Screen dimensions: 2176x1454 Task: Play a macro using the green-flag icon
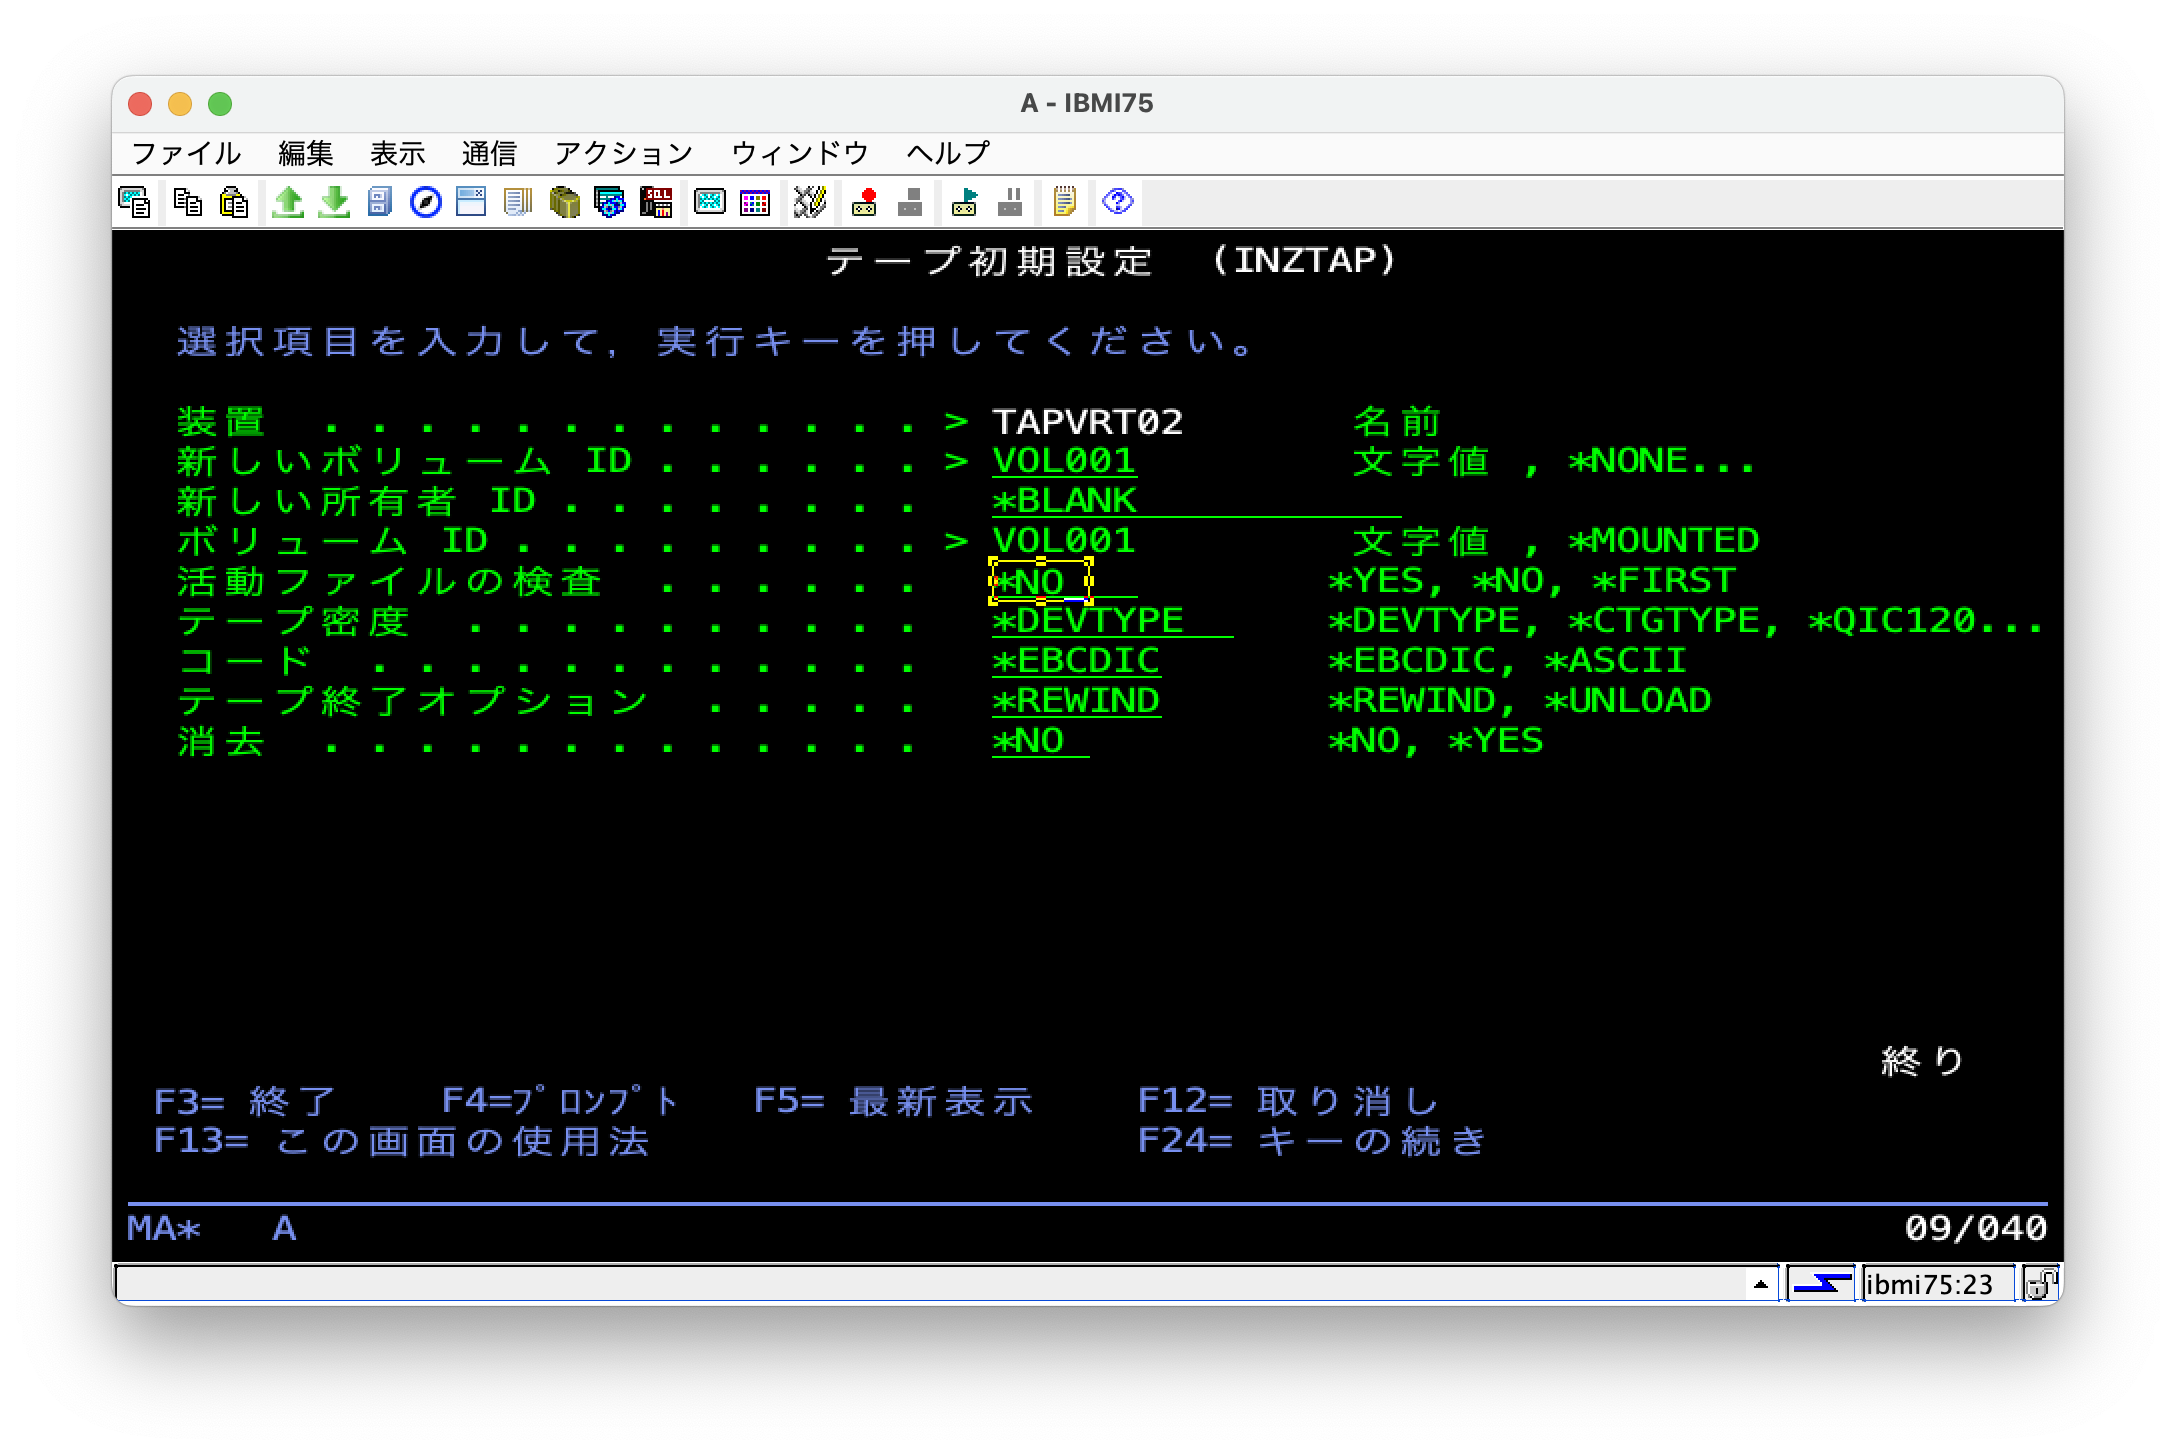(x=963, y=202)
